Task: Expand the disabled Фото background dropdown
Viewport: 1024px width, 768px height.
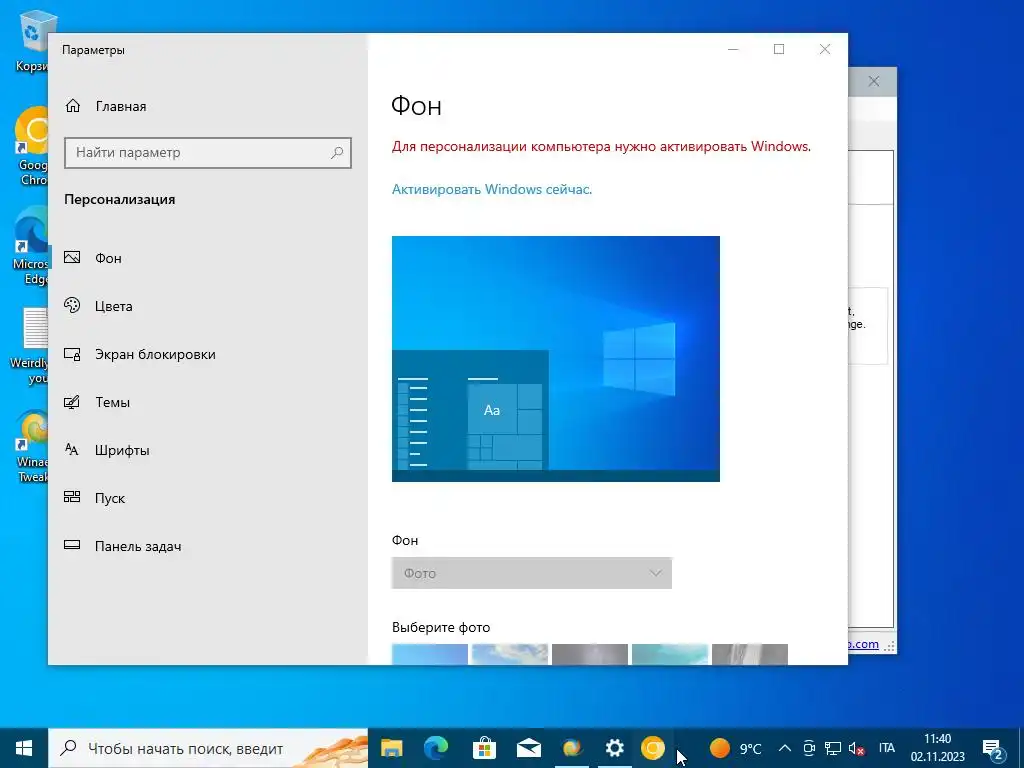Action: [532, 573]
